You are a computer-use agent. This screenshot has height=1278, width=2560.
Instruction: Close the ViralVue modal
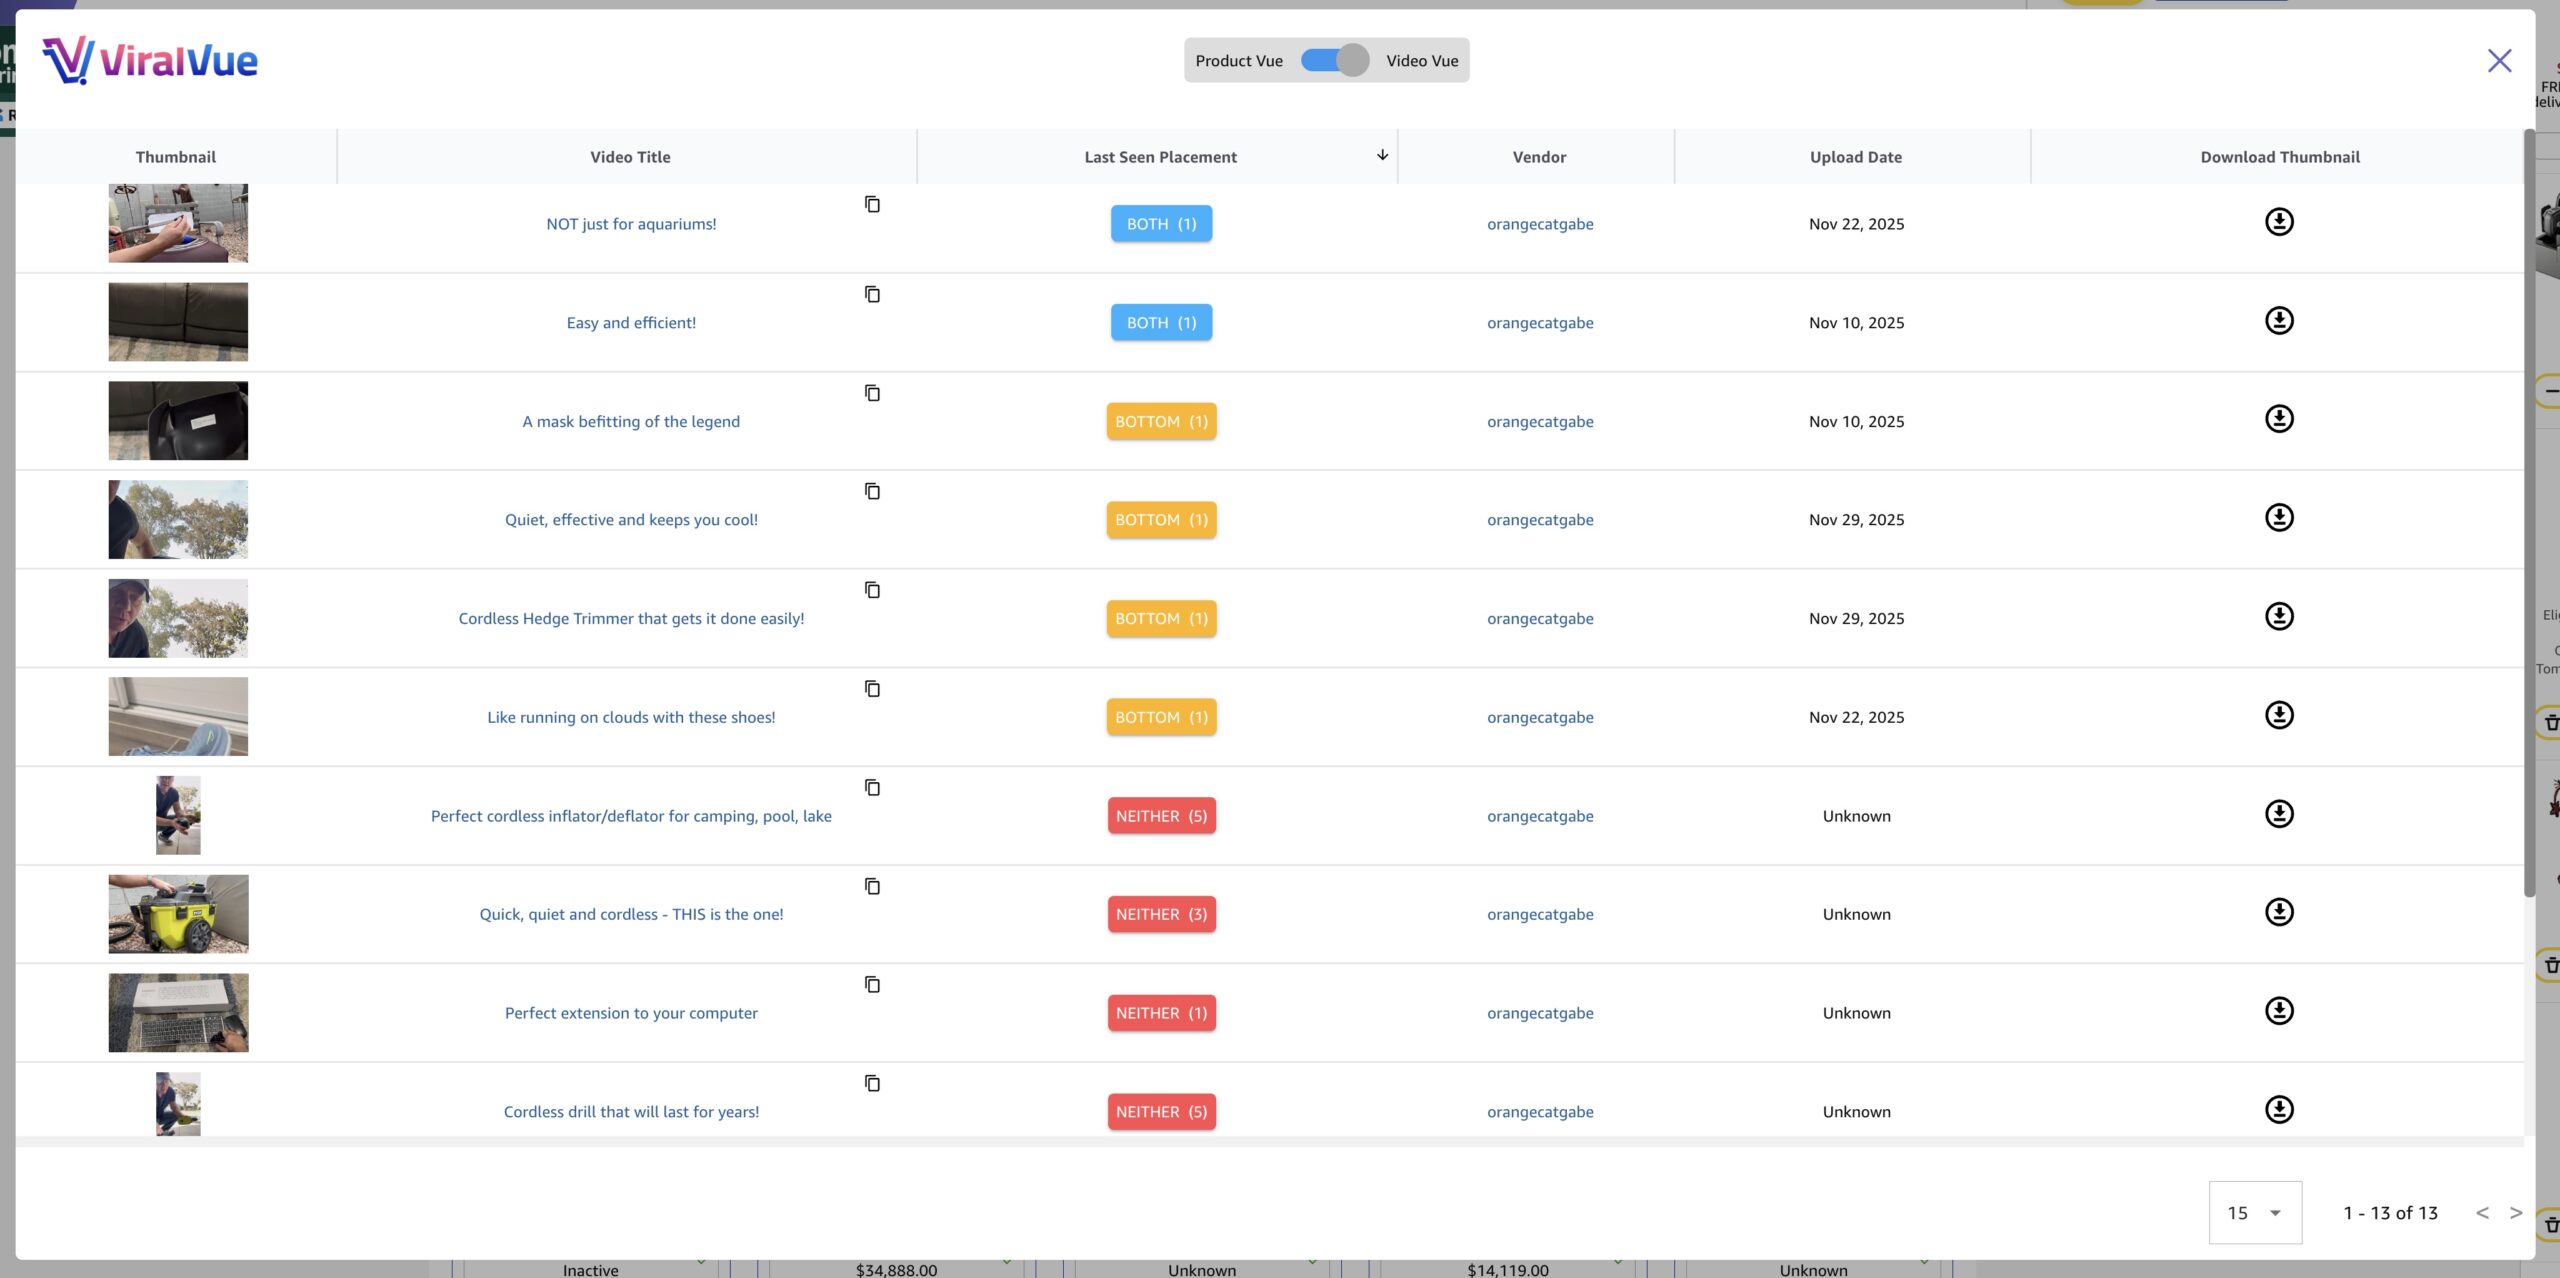coord(2499,61)
